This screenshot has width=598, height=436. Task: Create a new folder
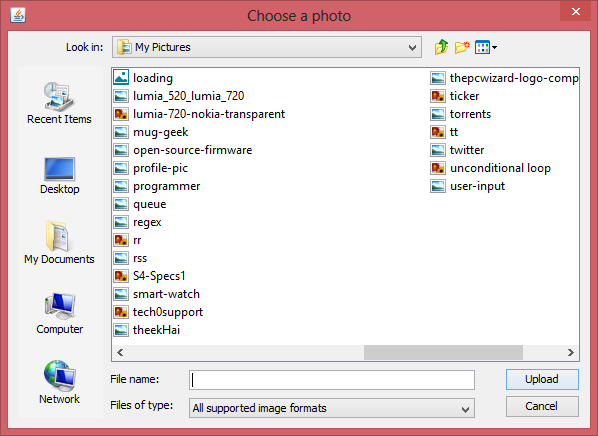[462, 47]
